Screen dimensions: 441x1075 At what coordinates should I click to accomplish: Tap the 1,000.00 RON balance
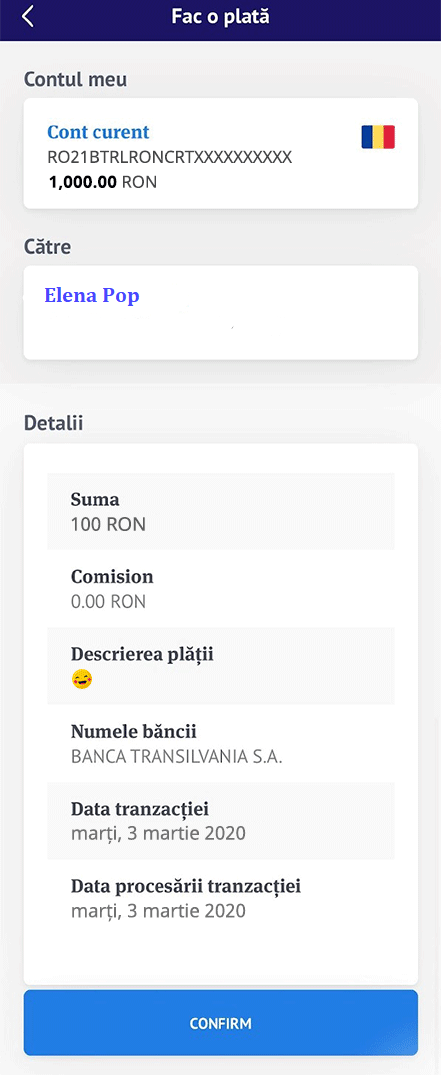pyautogui.click(x=102, y=182)
